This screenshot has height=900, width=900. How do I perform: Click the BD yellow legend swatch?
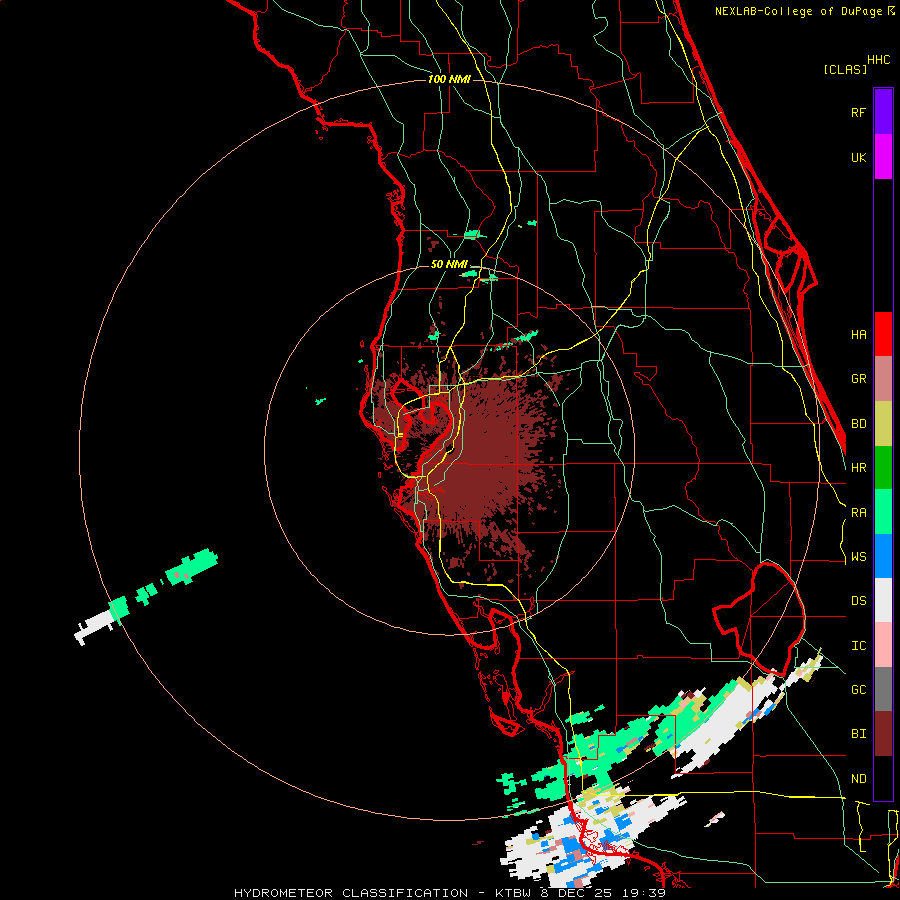click(883, 423)
